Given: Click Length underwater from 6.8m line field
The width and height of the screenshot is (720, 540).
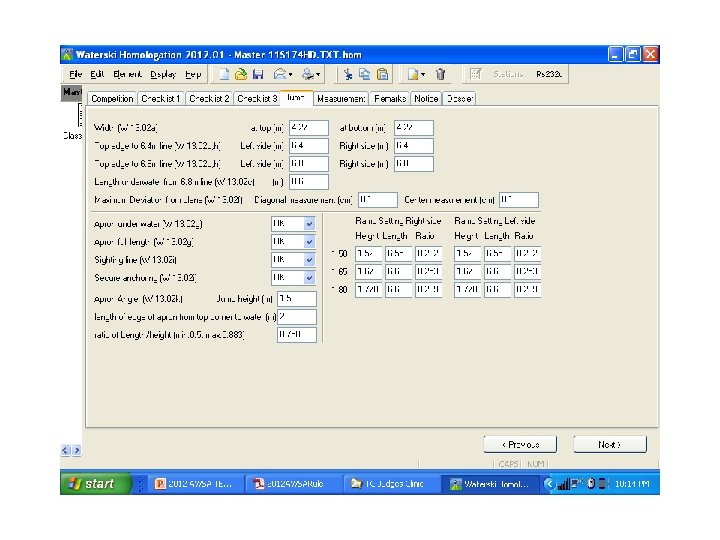Looking at the screenshot, I should click(309, 181).
